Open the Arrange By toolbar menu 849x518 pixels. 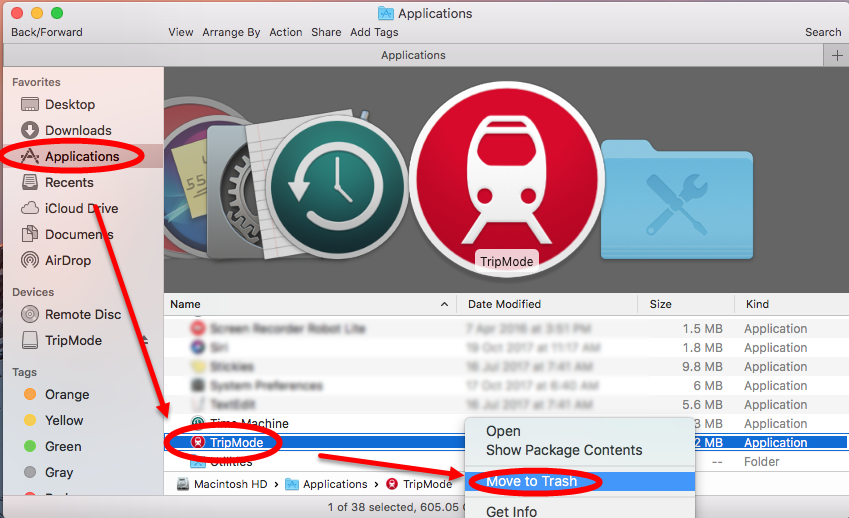click(x=231, y=32)
